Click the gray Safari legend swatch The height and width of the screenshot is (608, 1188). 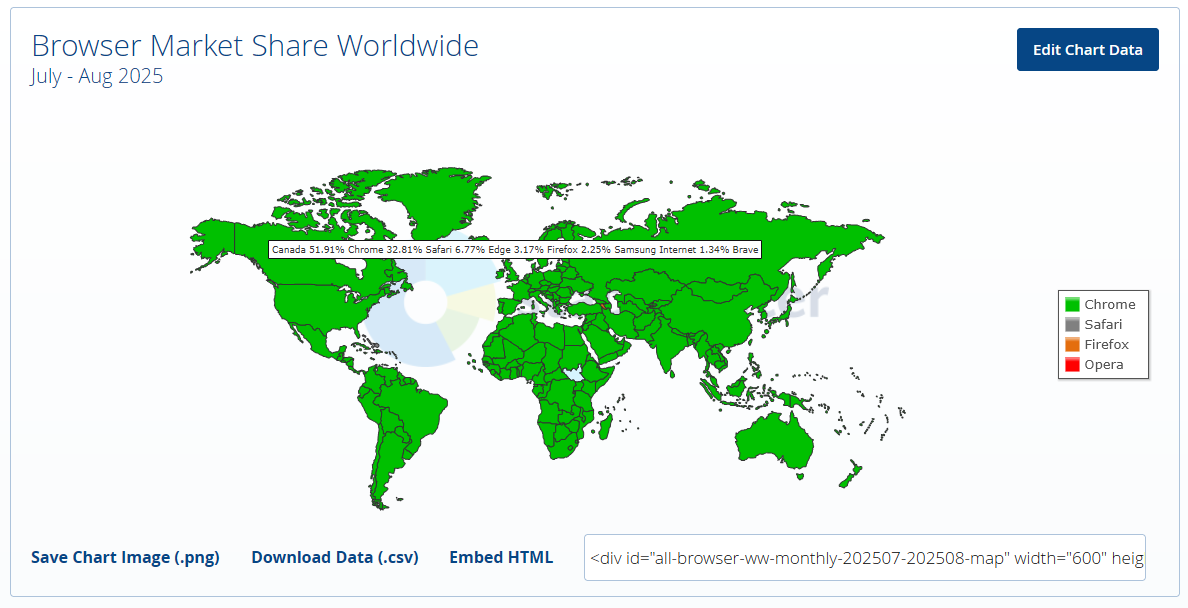(1072, 324)
